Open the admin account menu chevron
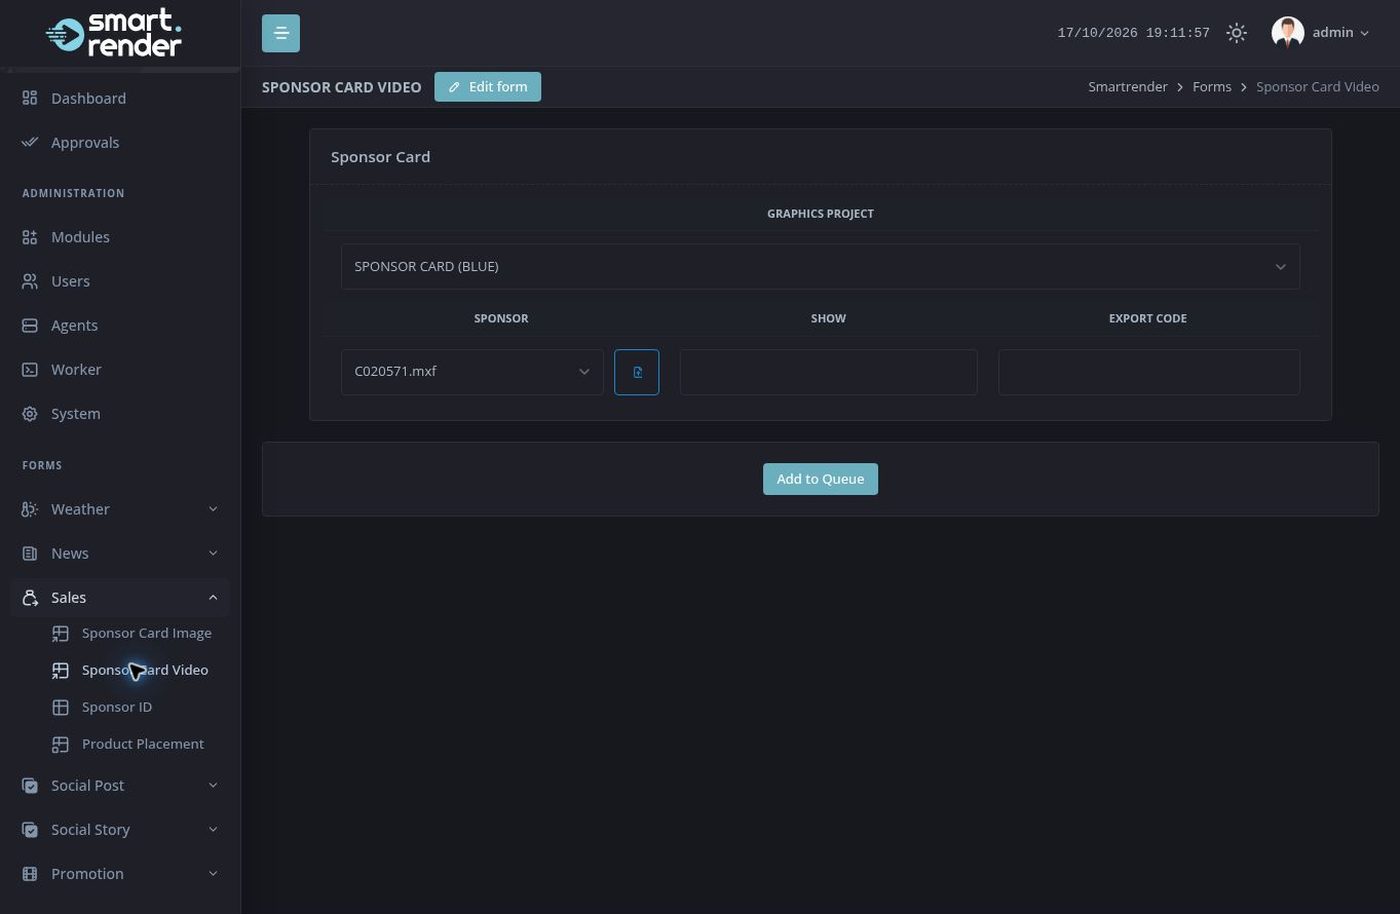The height and width of the screenshot is (914, 1400). [1365, 33]
